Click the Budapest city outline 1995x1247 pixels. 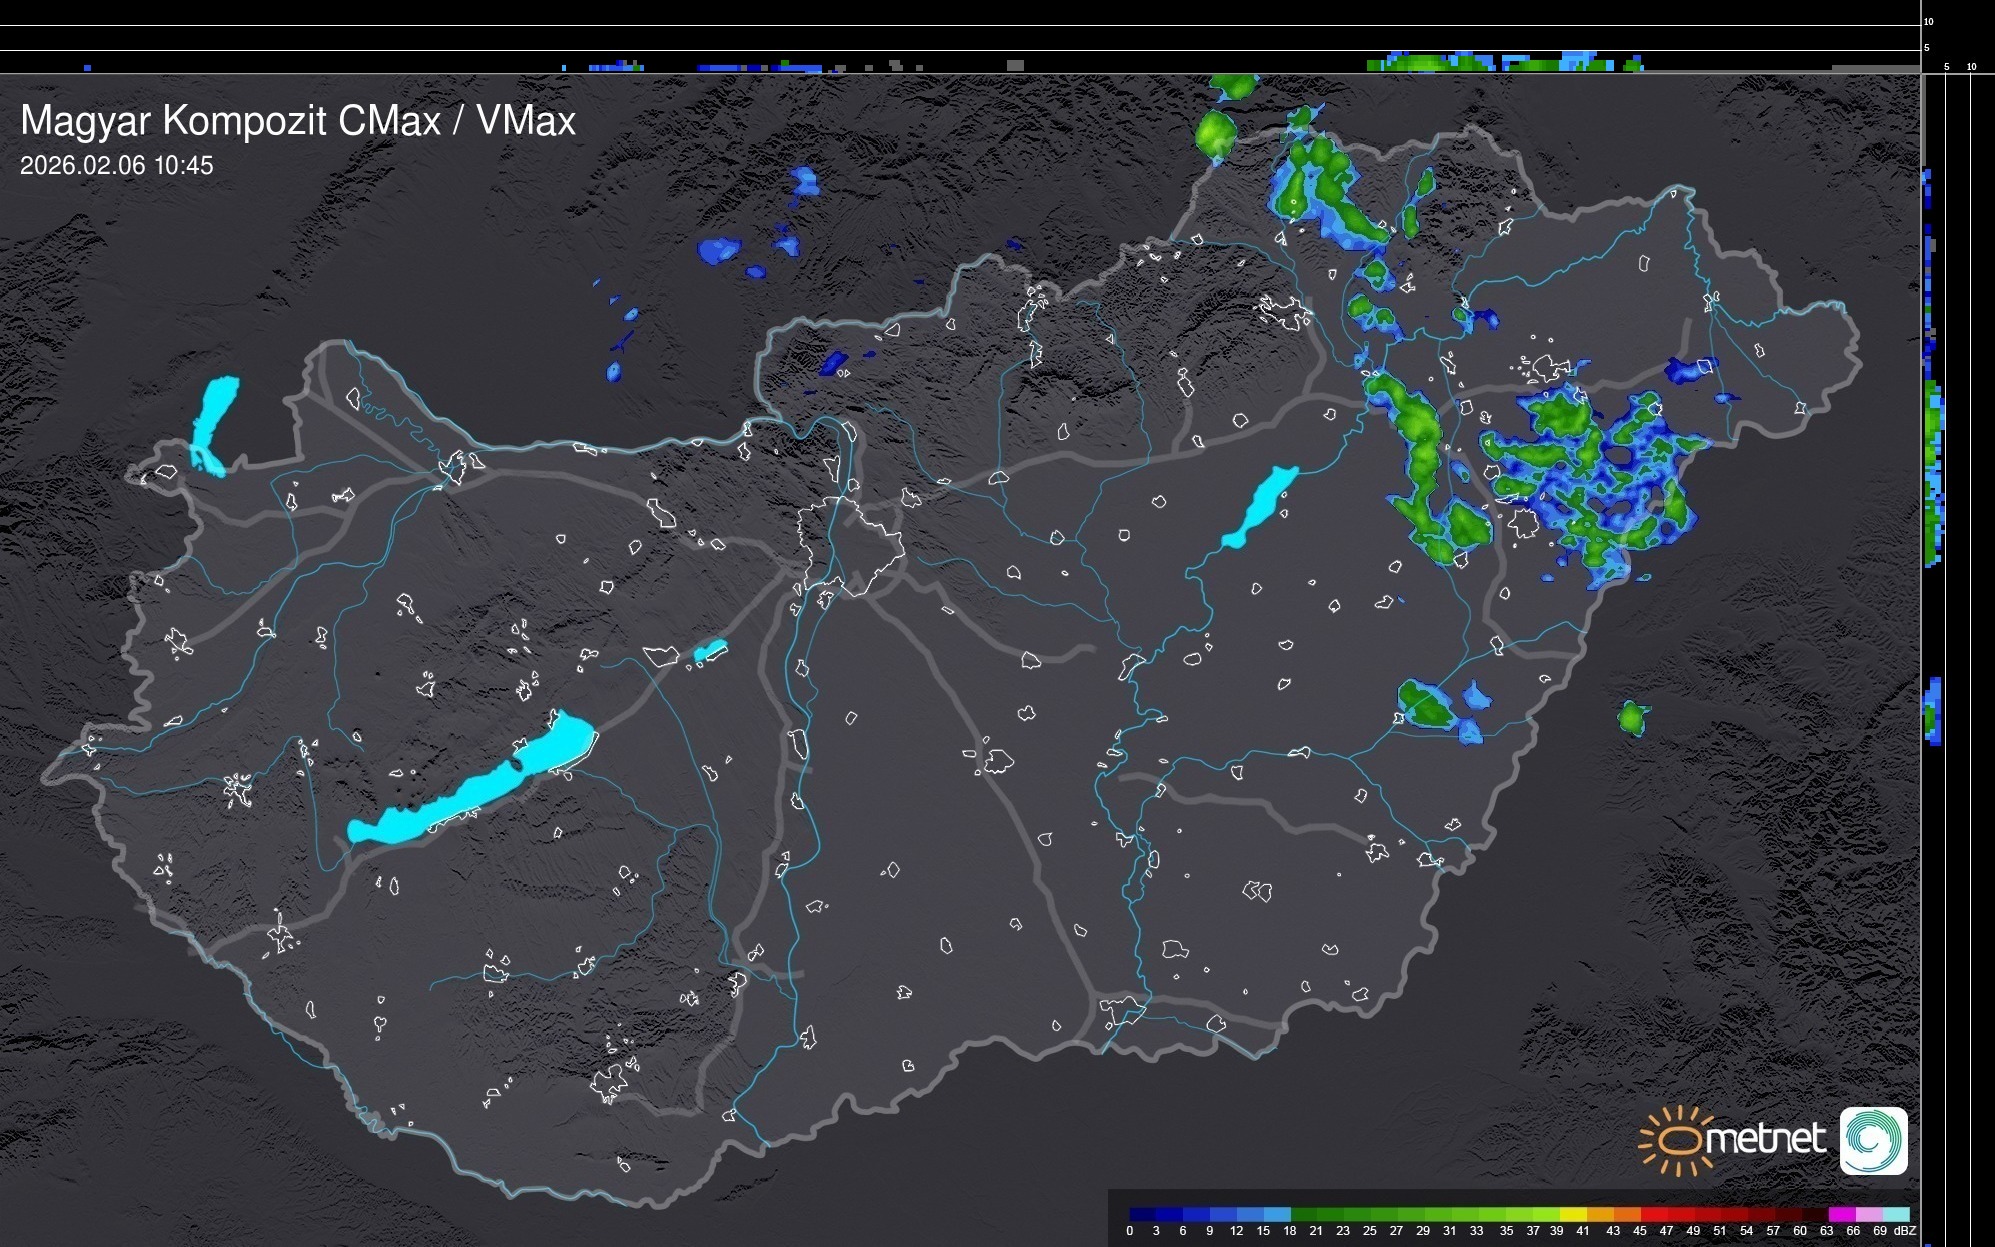click(850, 545)
